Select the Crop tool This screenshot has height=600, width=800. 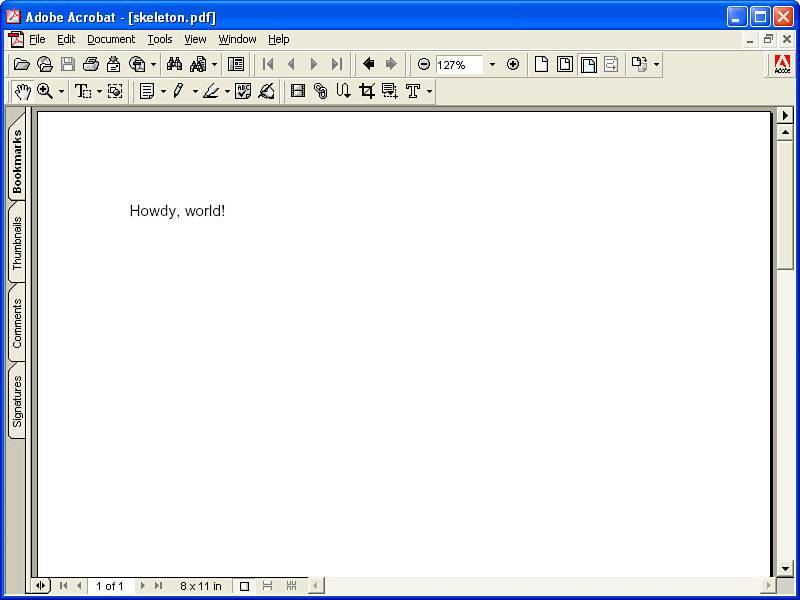[366, 91]
